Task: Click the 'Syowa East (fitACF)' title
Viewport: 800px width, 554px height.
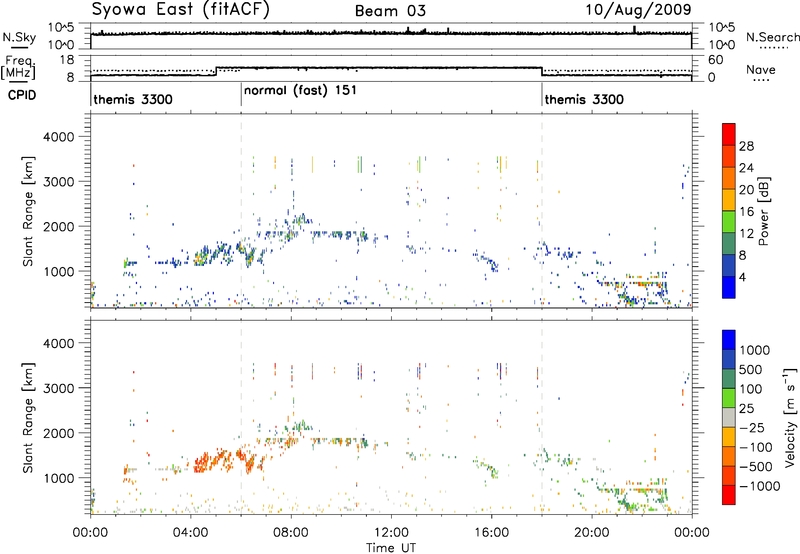Action: coord(181,10)
